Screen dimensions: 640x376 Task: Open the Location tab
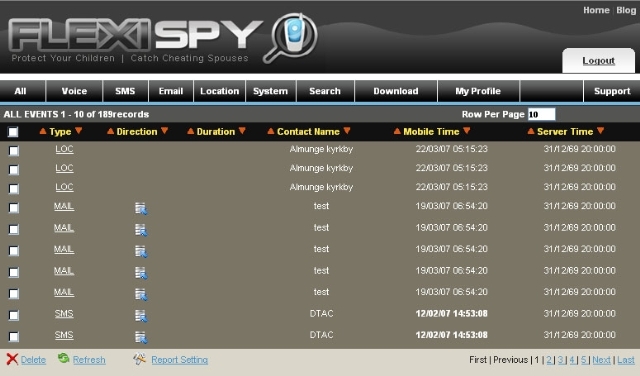tap(220, 91)
